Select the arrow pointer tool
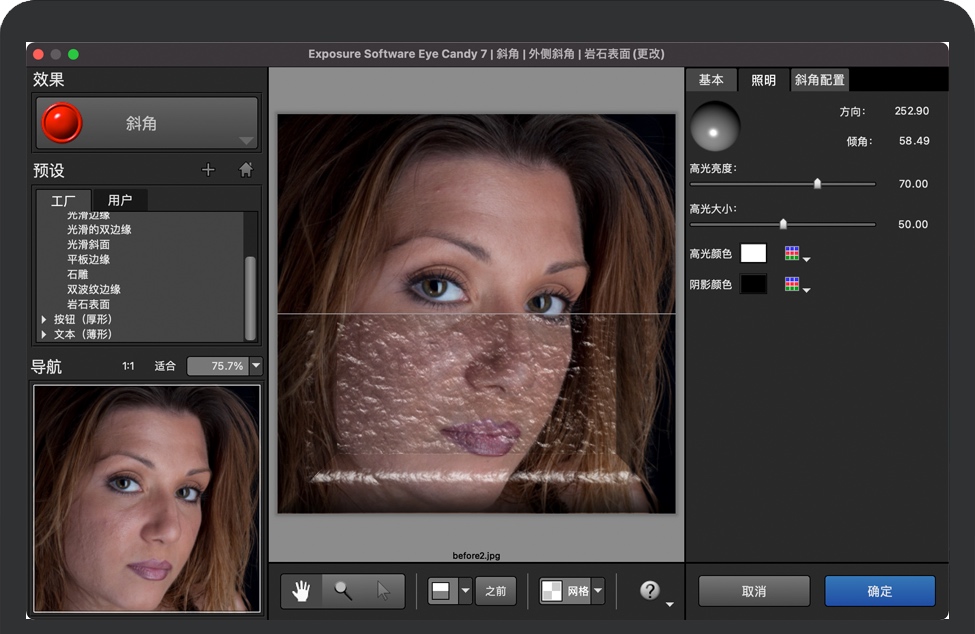Image resolution: width=975 pixels, height=634 pixels. coord(383,591)
